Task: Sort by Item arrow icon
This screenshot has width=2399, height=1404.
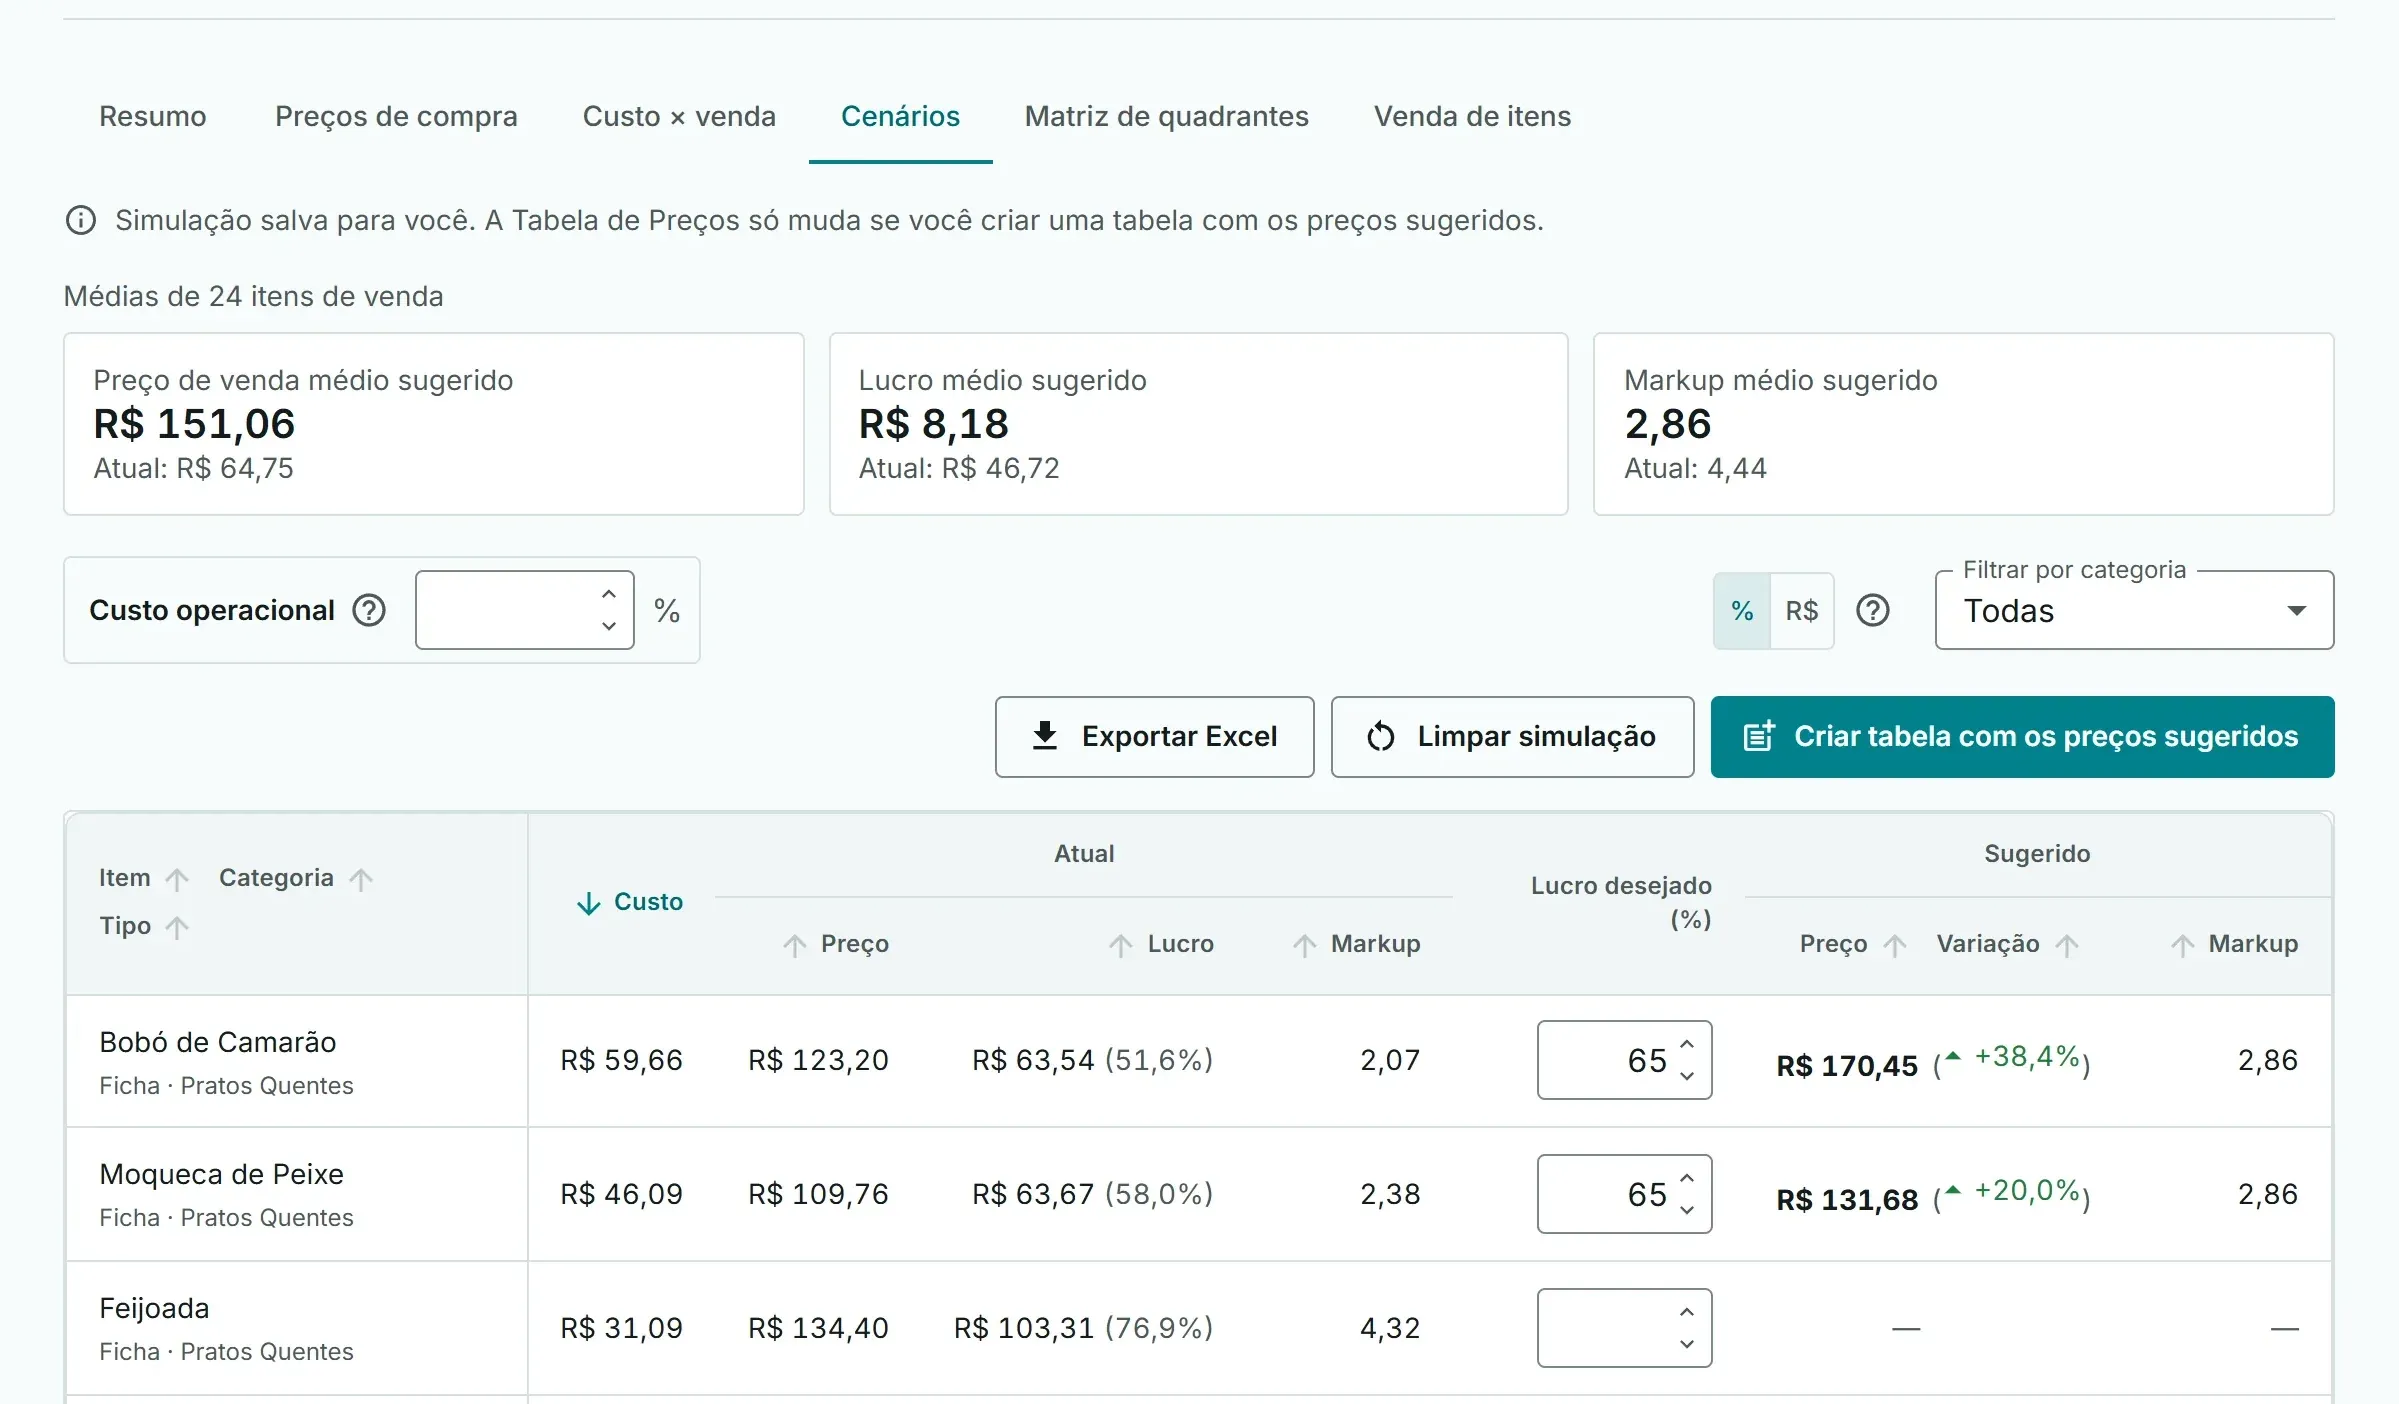Action: point(177,879)
